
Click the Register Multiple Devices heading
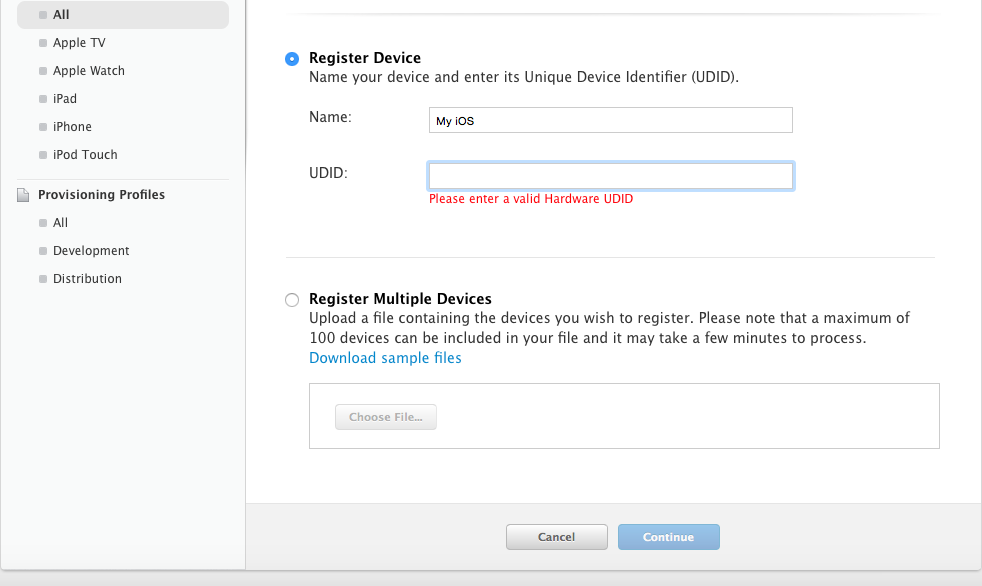click(x=400, y=299)
